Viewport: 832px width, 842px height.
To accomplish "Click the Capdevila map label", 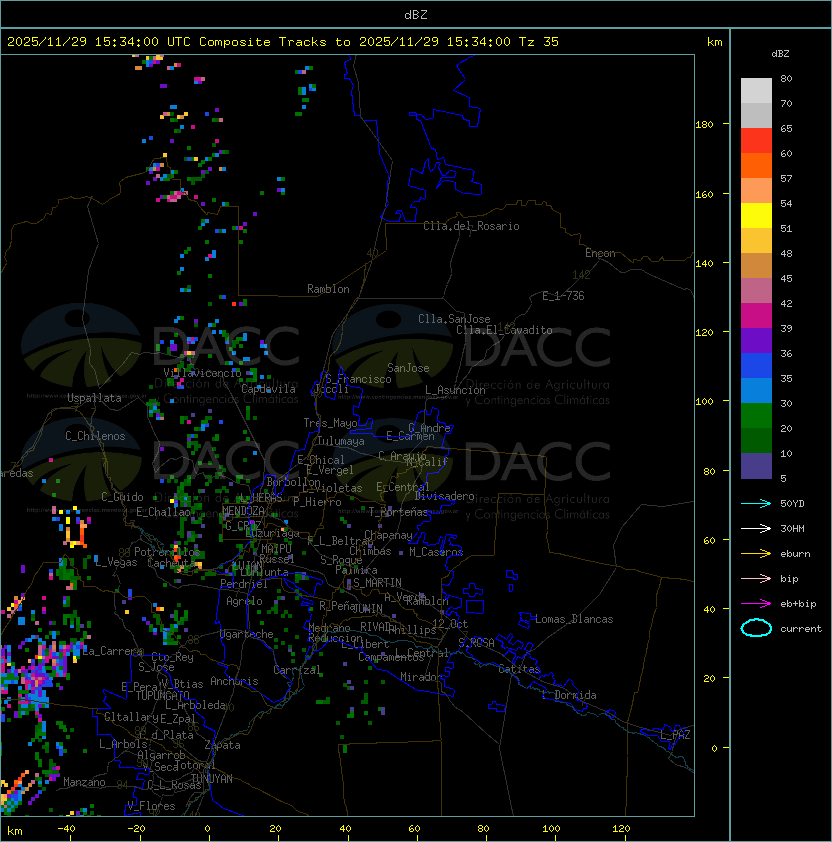I will click(x=268, y=389).
